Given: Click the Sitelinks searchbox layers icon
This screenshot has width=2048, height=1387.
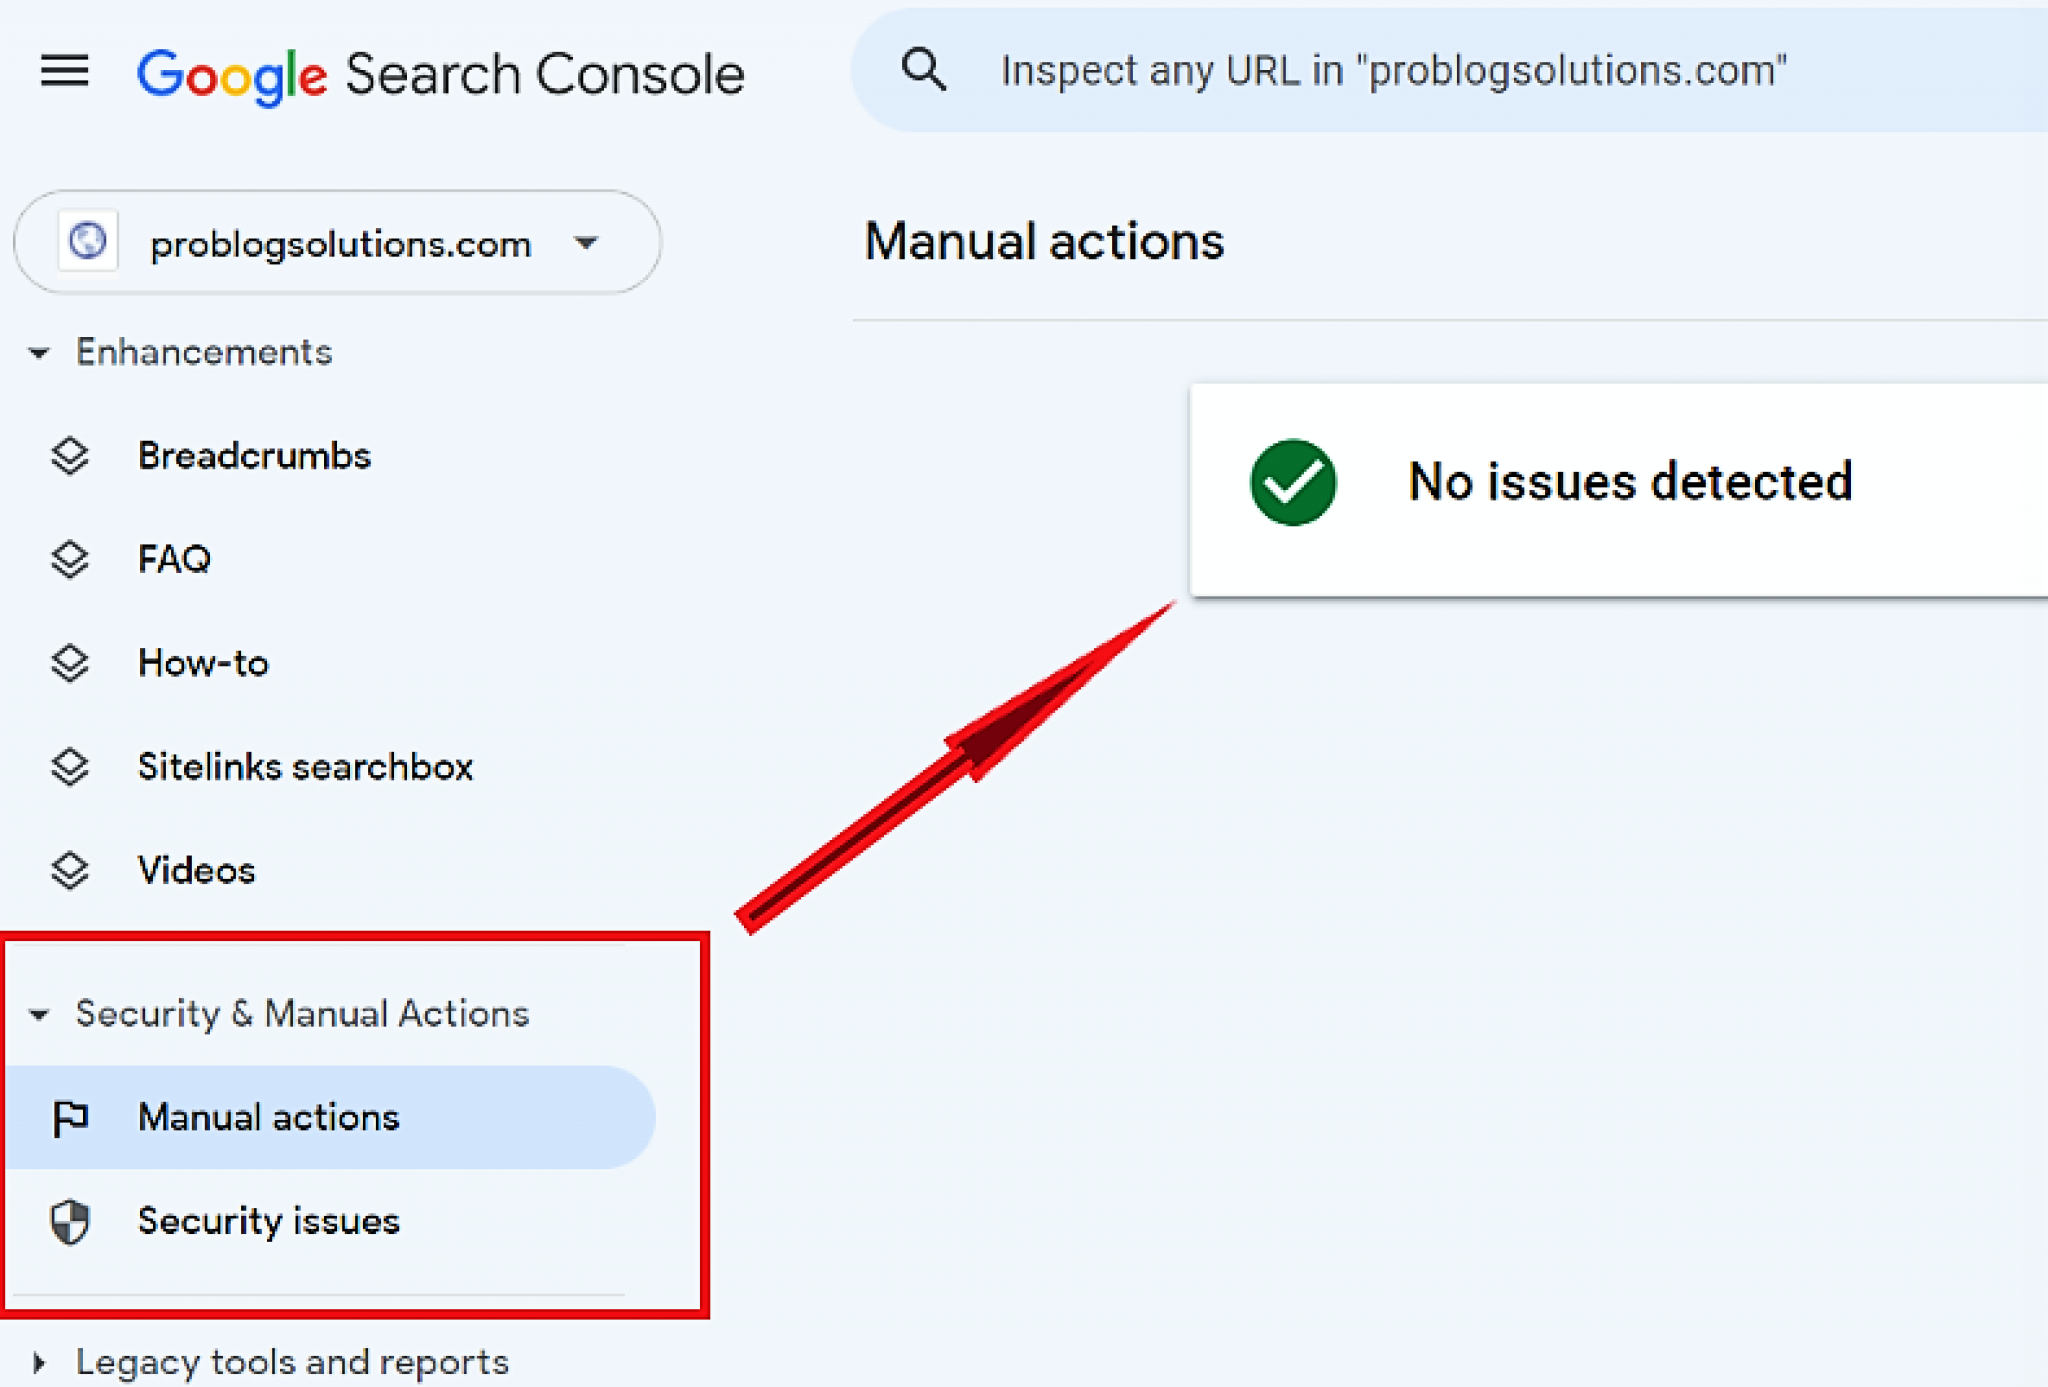Looking at the screenshot, I should click(x=70, y=767).
